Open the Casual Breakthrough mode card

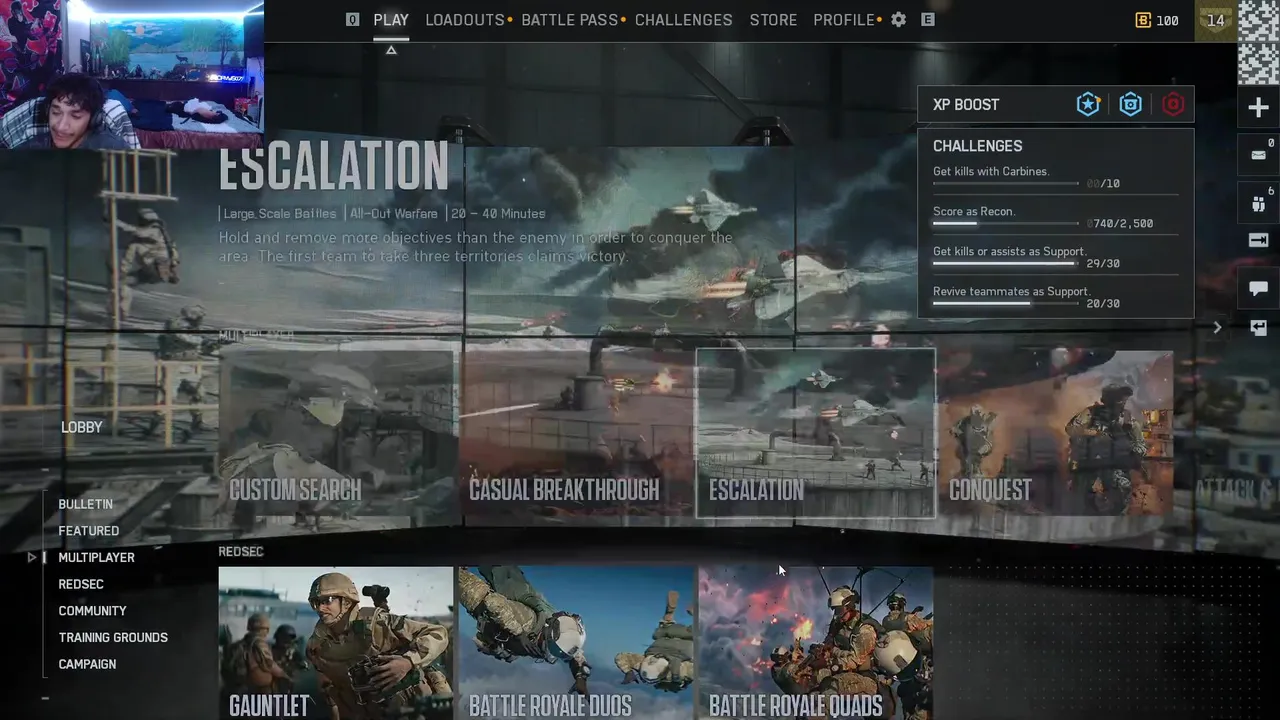click(x=576, y=433)
